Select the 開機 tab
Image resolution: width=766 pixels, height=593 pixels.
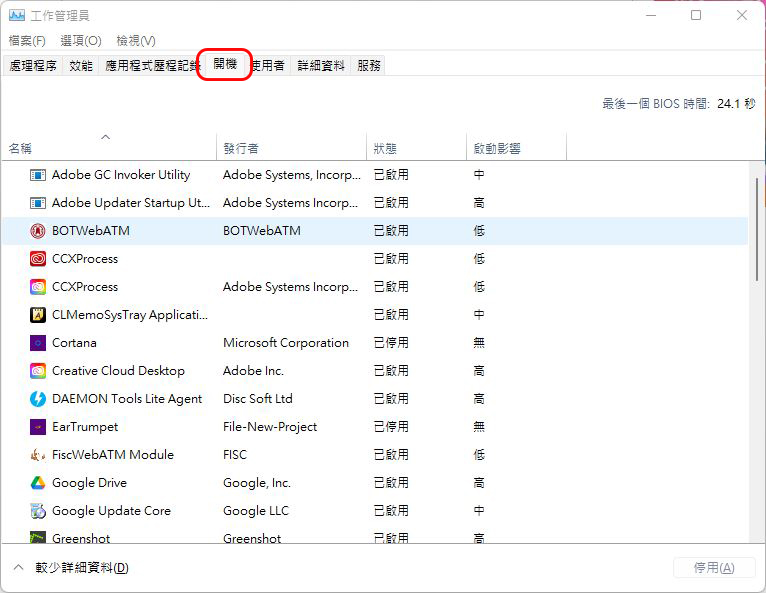pos(225,64)
